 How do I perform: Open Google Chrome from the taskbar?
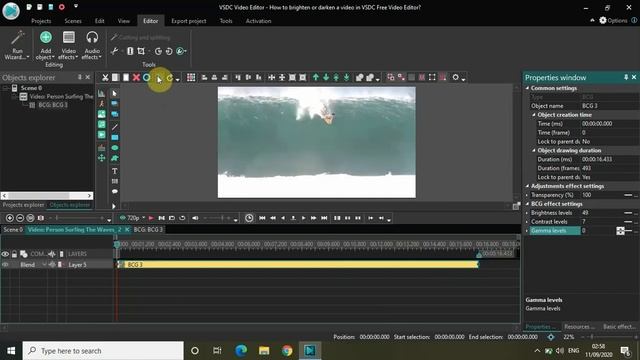pos(287,351)
